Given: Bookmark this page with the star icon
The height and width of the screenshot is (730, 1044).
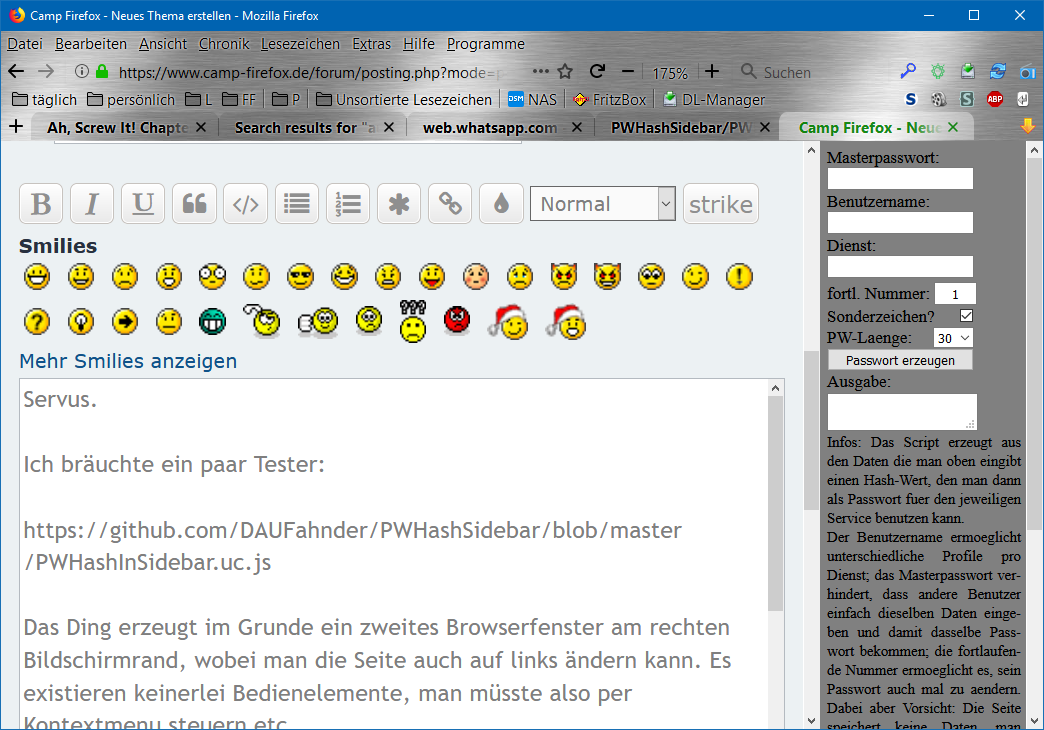Looking at the screenshot, I should [565, 72].
